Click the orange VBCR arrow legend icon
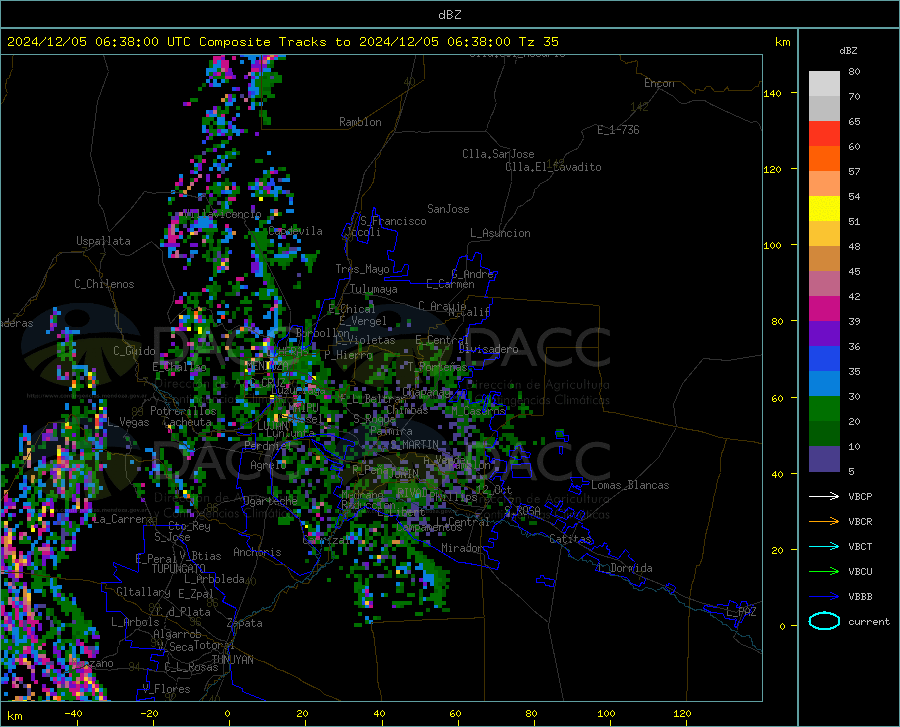900x727 pixels. pos(824,521)
